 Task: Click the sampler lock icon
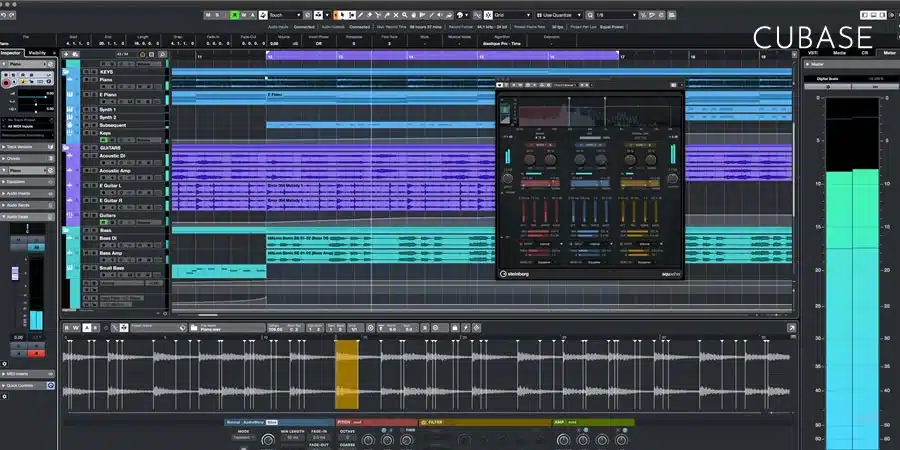pyautogui.click(x=455, y=328)
